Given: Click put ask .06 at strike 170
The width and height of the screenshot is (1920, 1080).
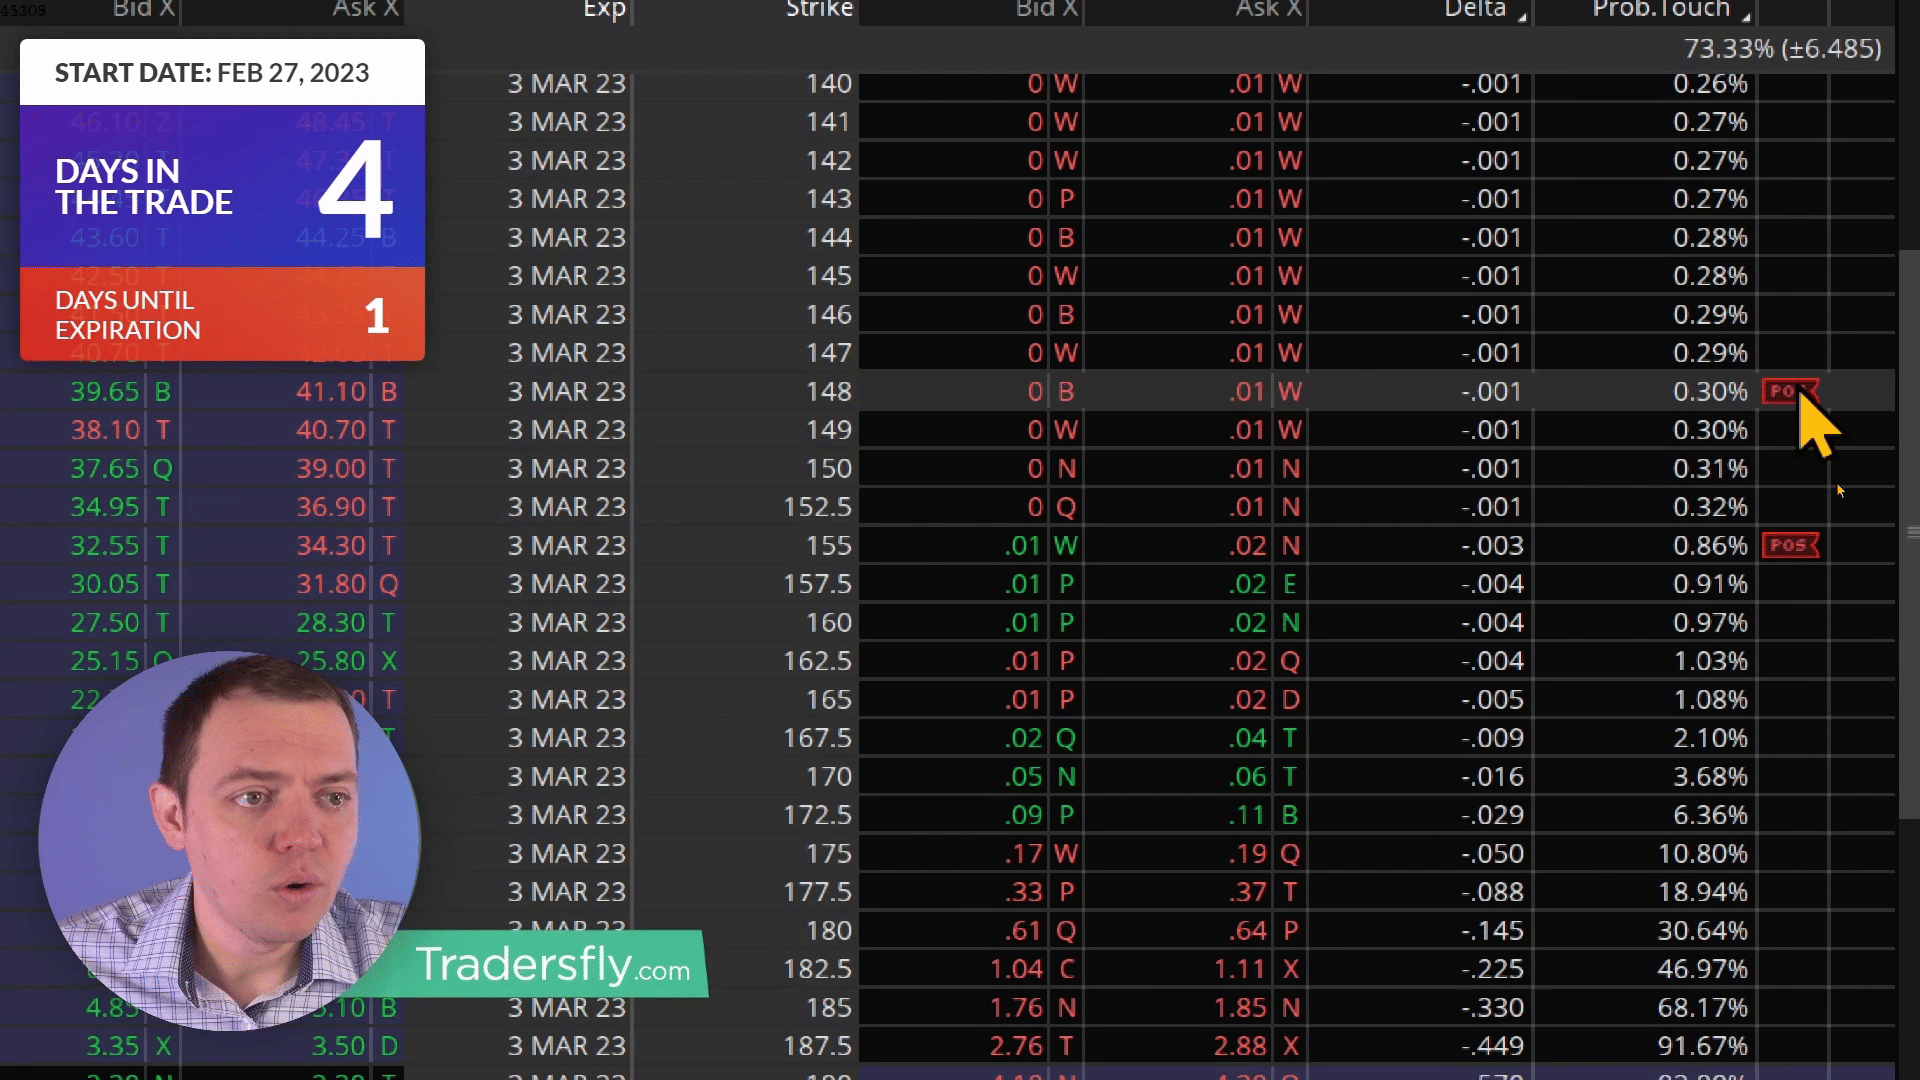Looking at the screenshot, I should 1248,777.
